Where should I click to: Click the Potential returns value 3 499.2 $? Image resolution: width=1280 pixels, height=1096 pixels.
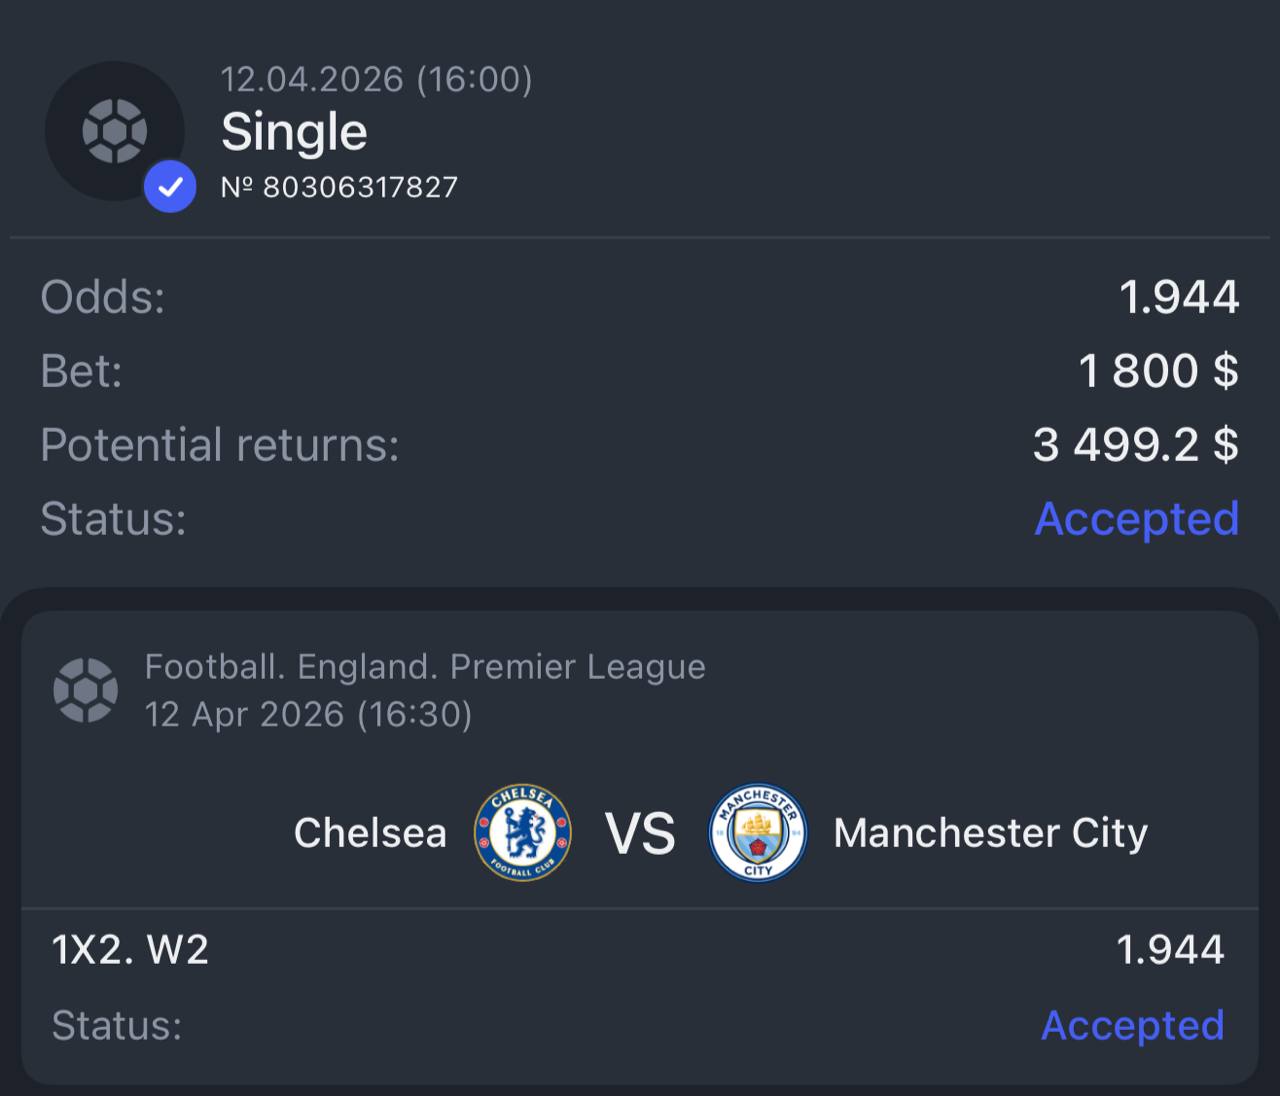tap(1136, 444)
